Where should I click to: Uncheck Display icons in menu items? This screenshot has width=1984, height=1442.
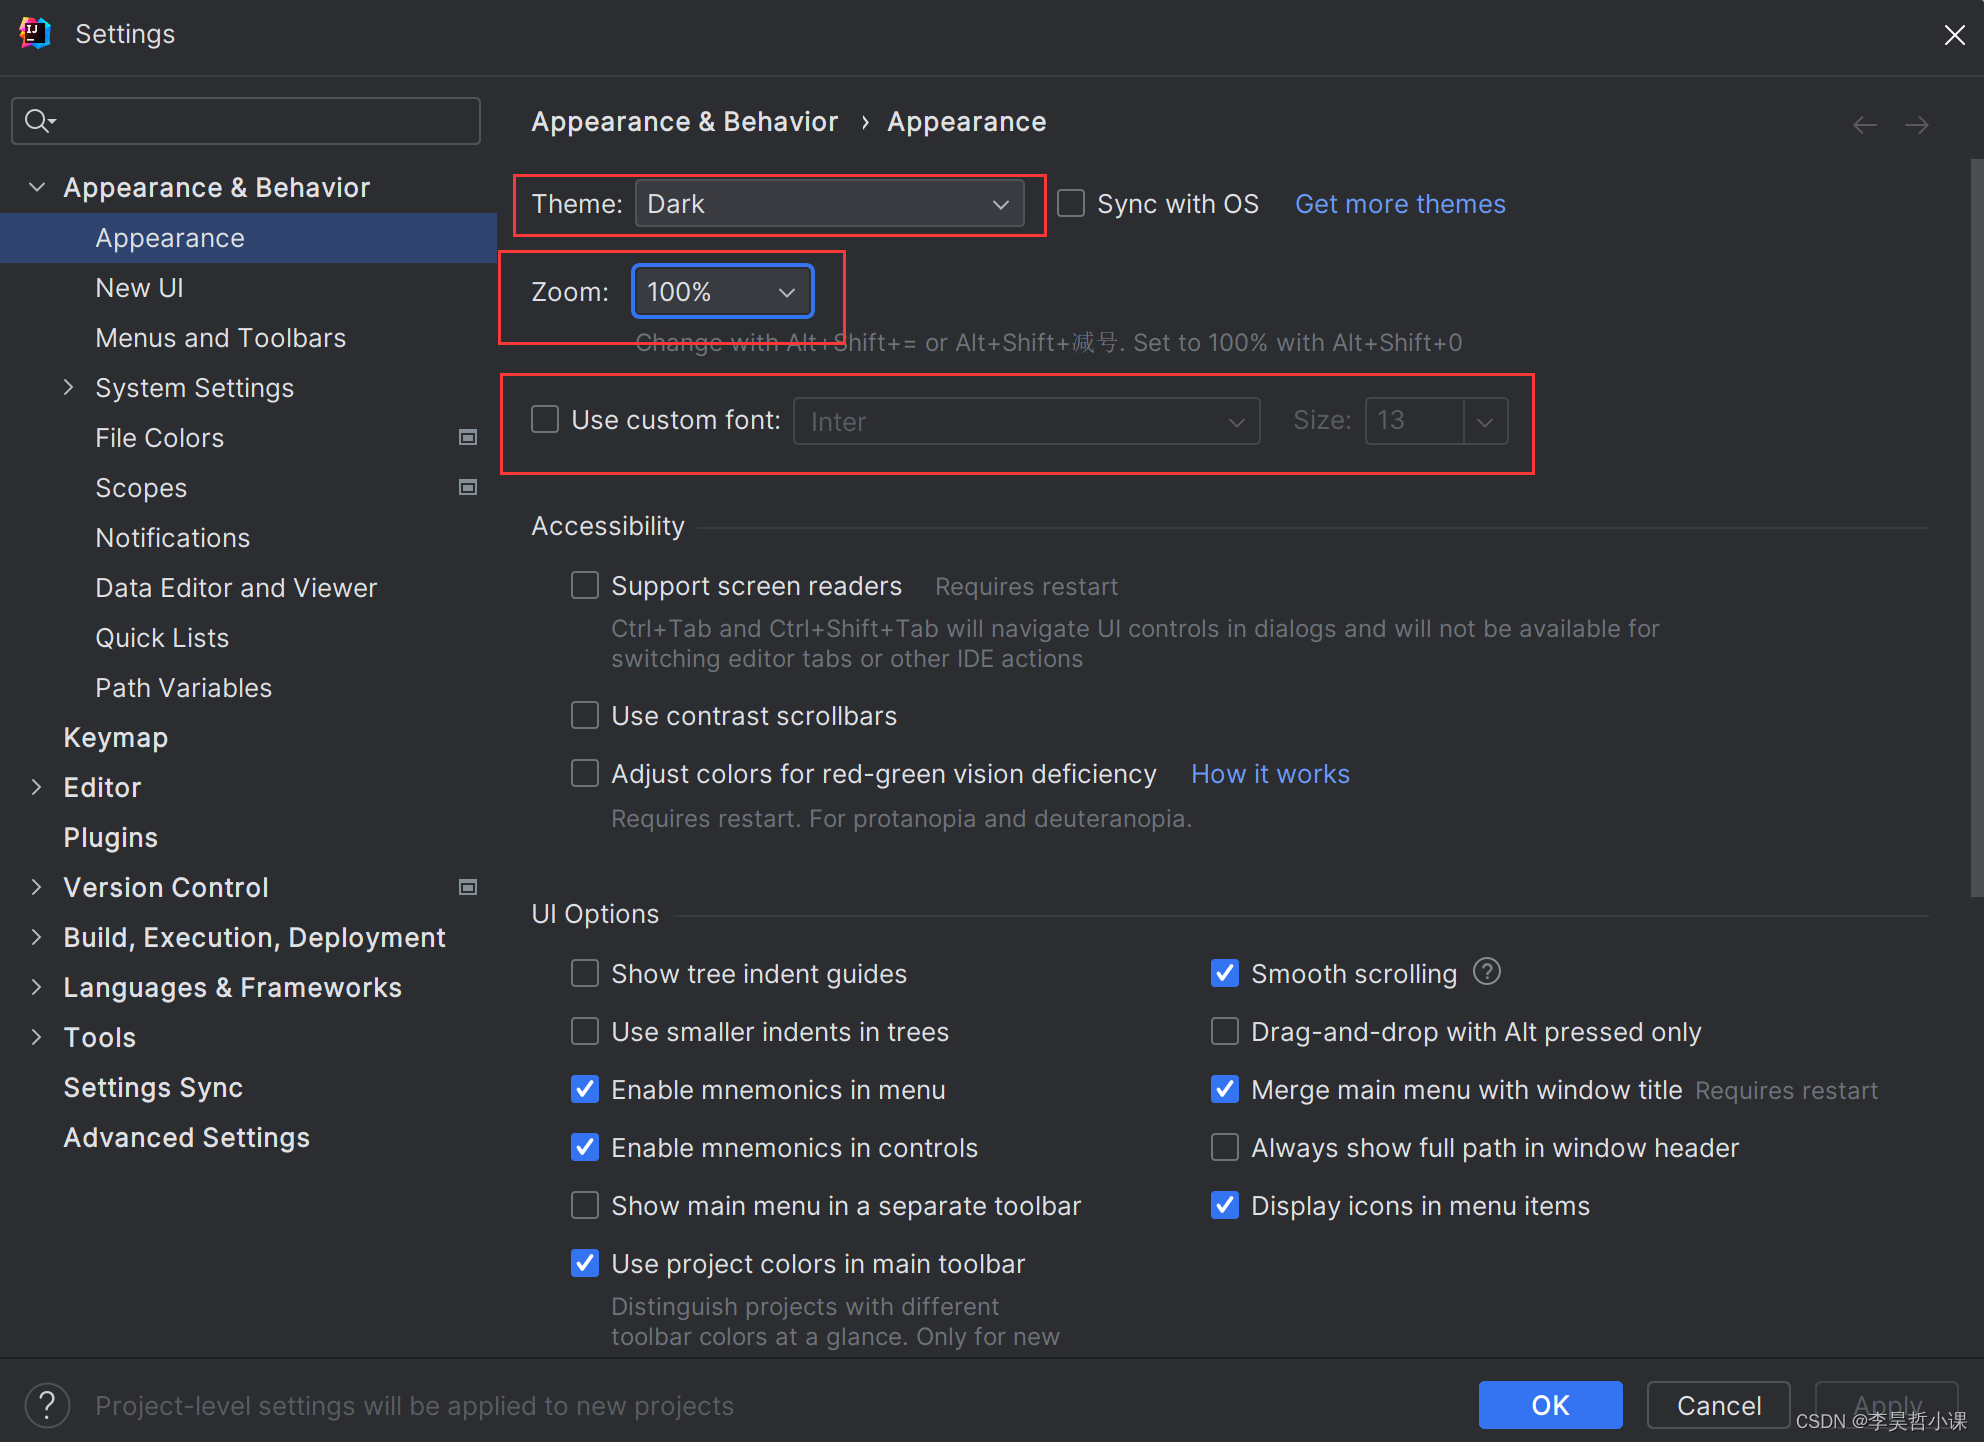tap(1225, 1205)
